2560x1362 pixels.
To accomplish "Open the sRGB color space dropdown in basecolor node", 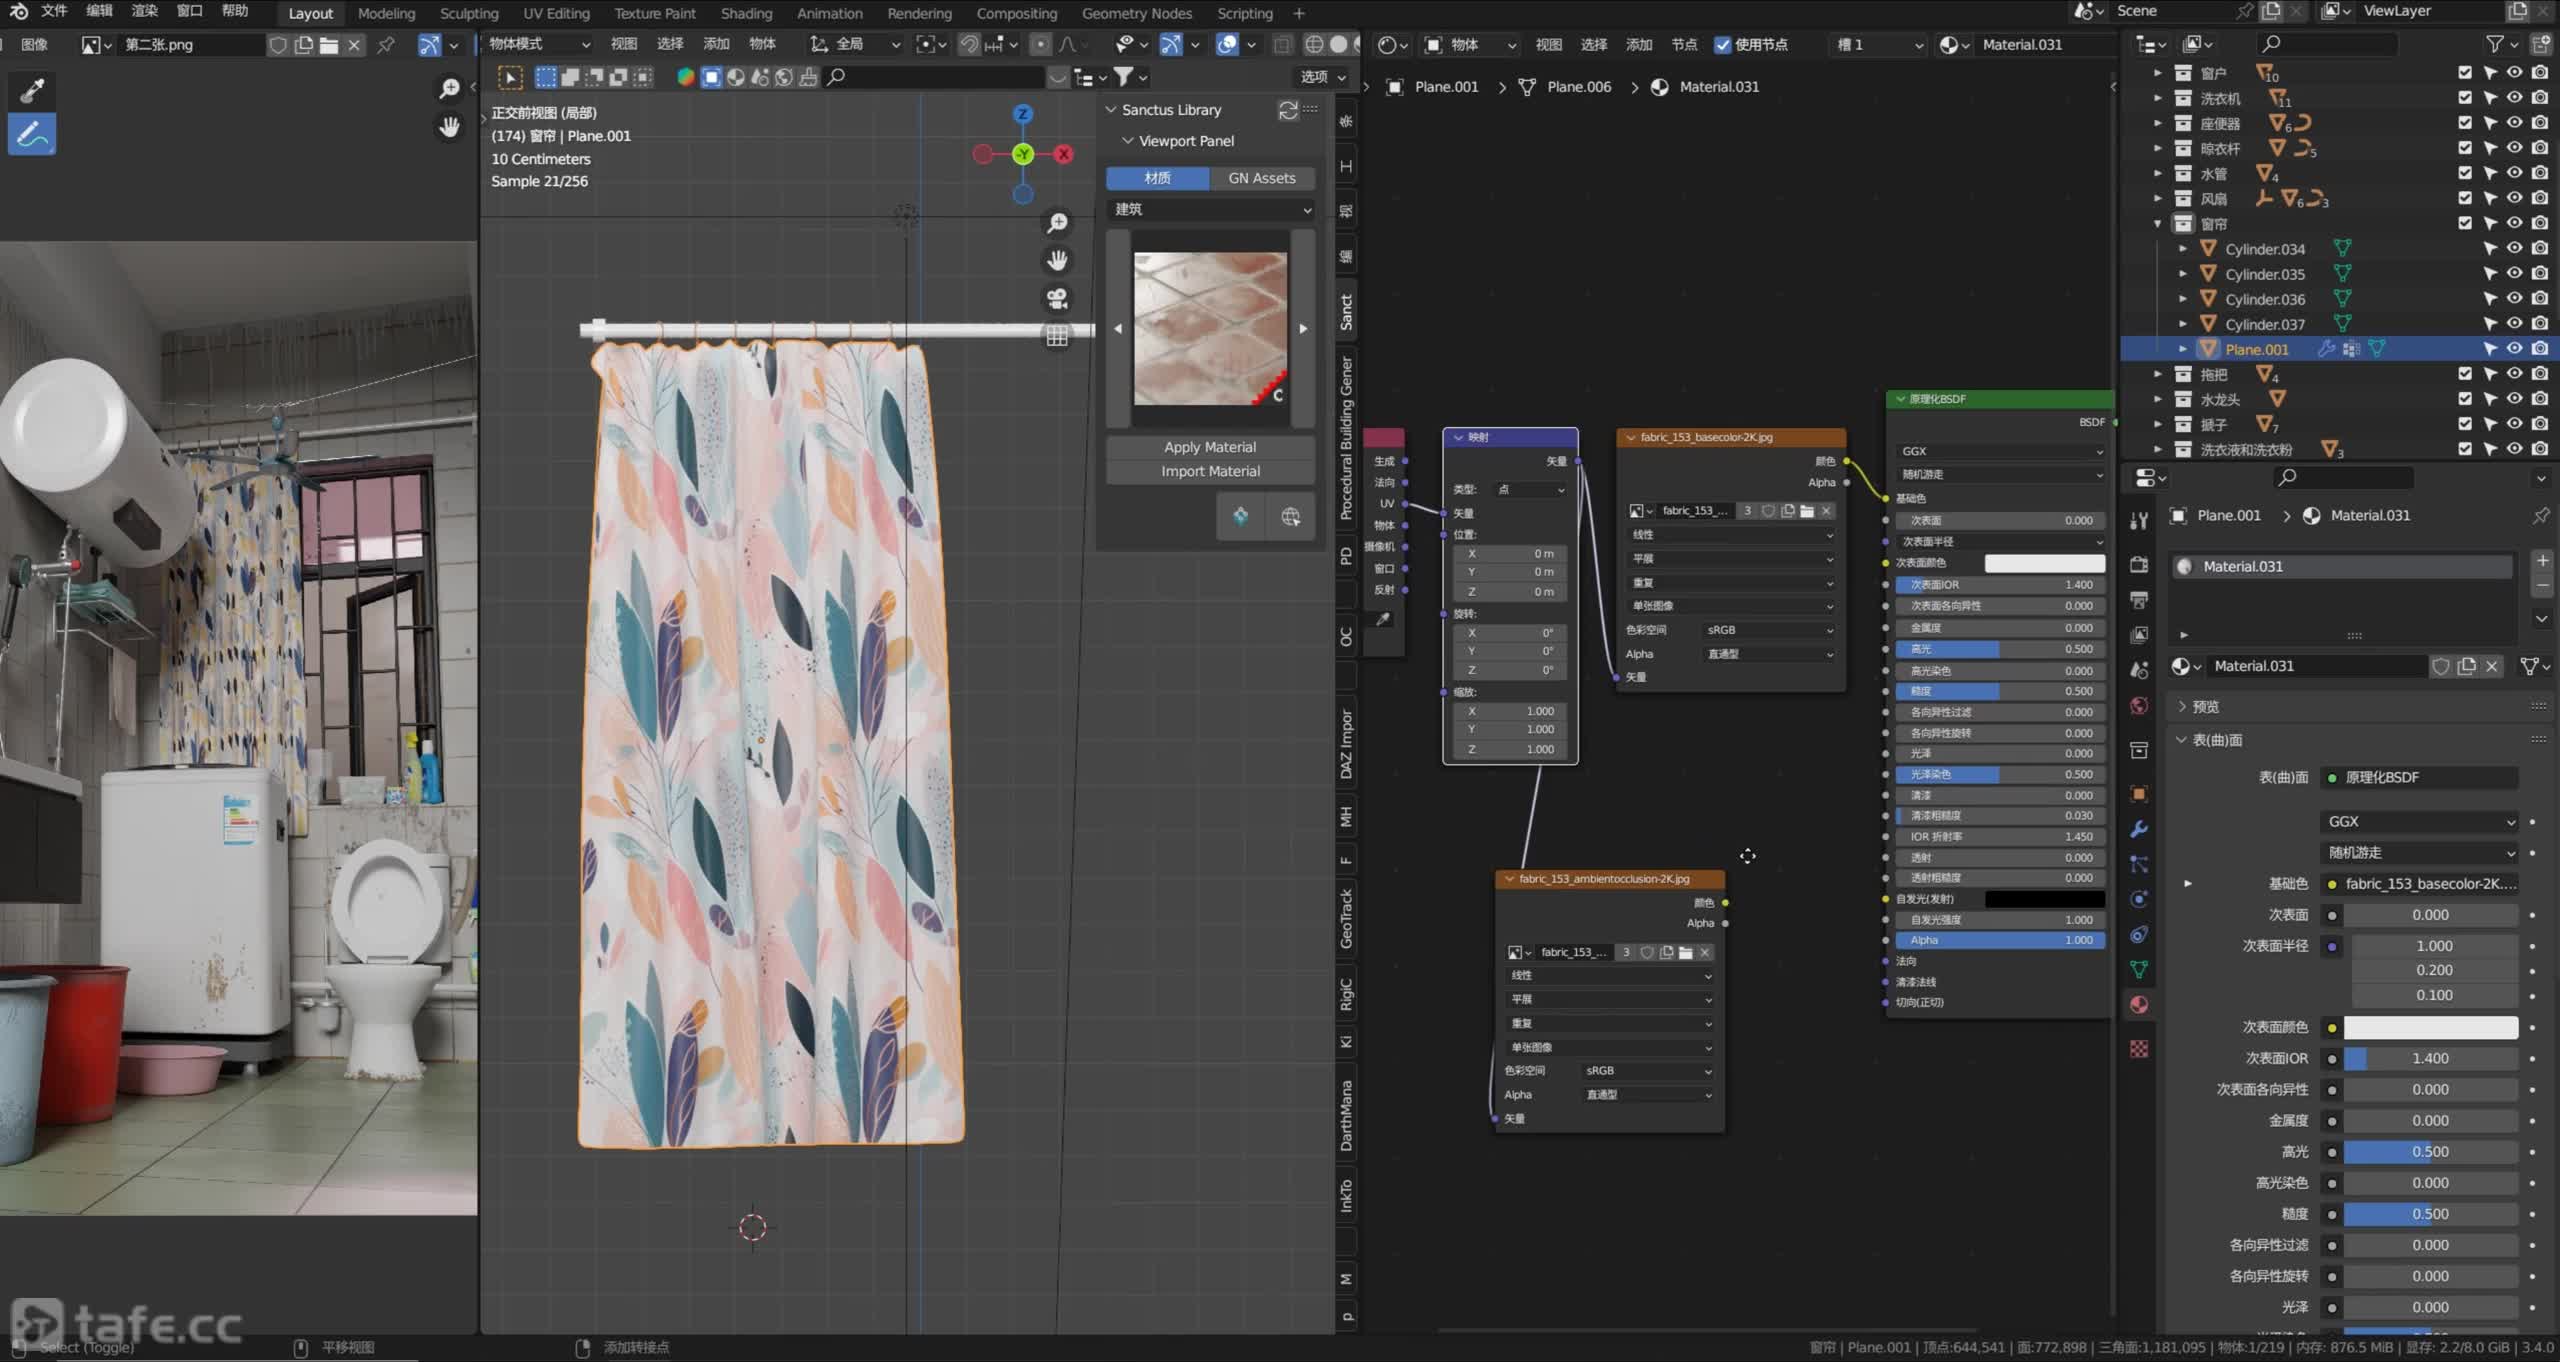I will (1769, 630).
